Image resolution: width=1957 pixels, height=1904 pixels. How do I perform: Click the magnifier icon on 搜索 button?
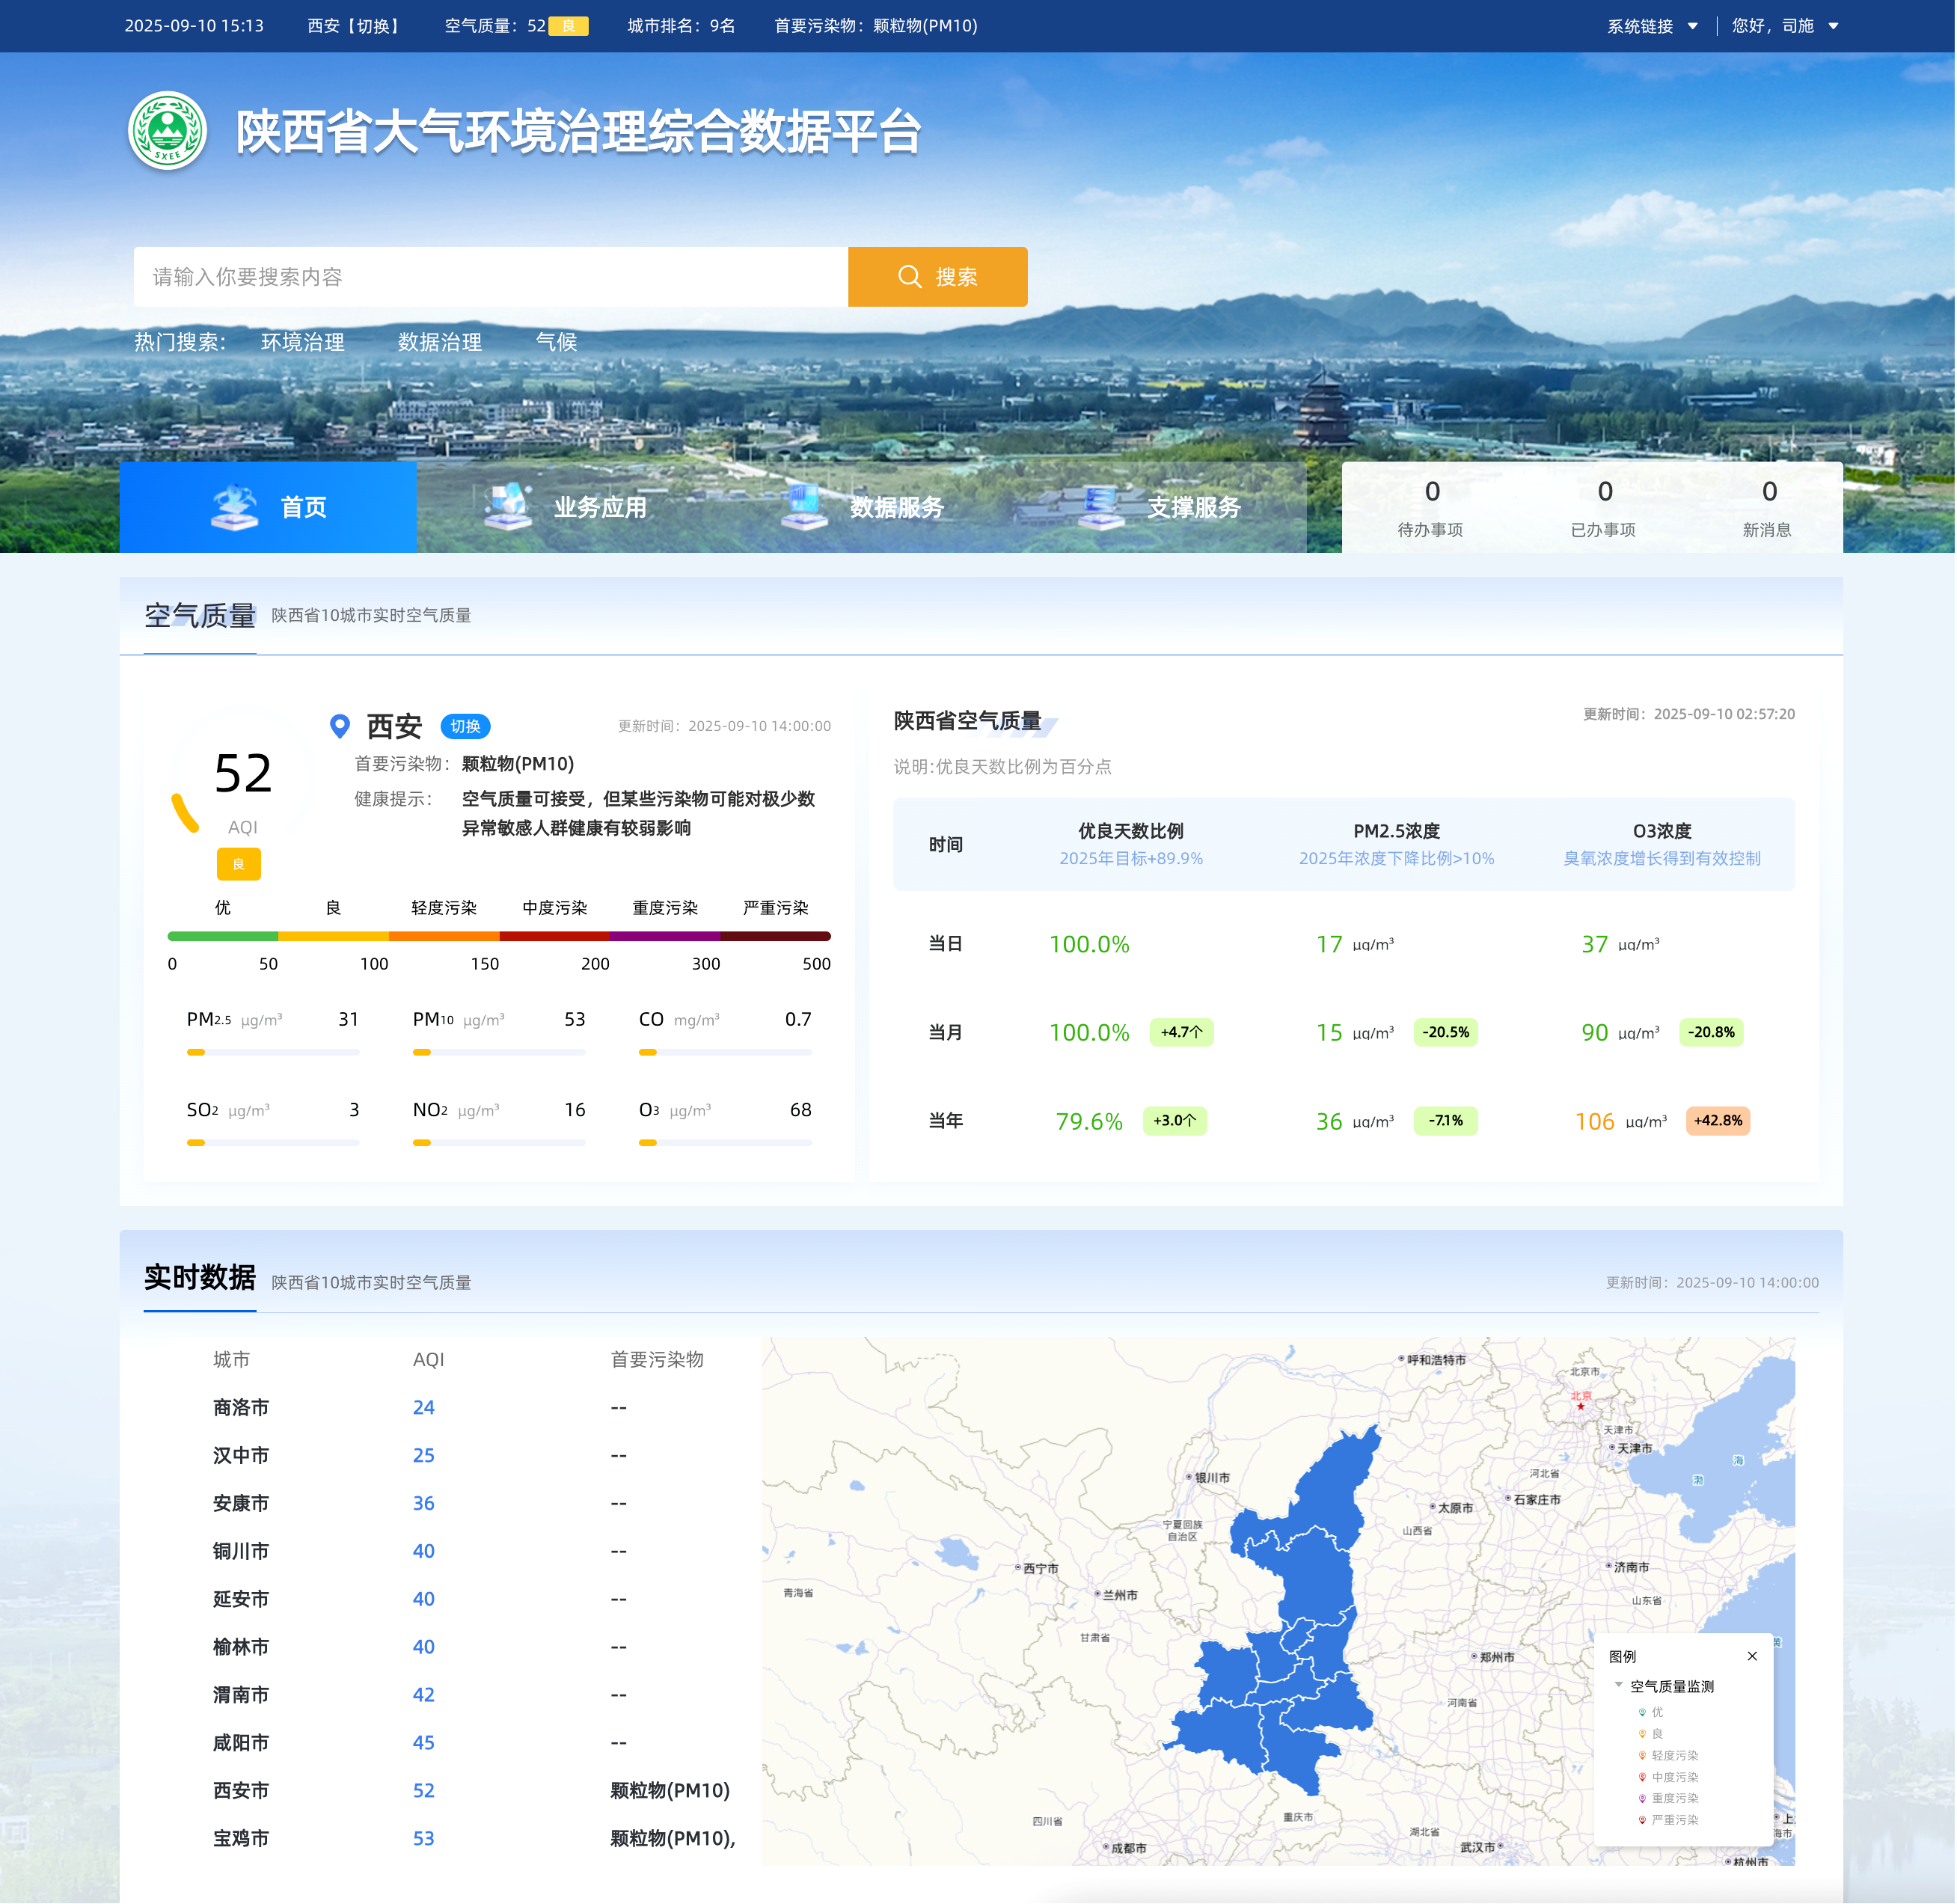pyautogui.click(x=909, y=277)
